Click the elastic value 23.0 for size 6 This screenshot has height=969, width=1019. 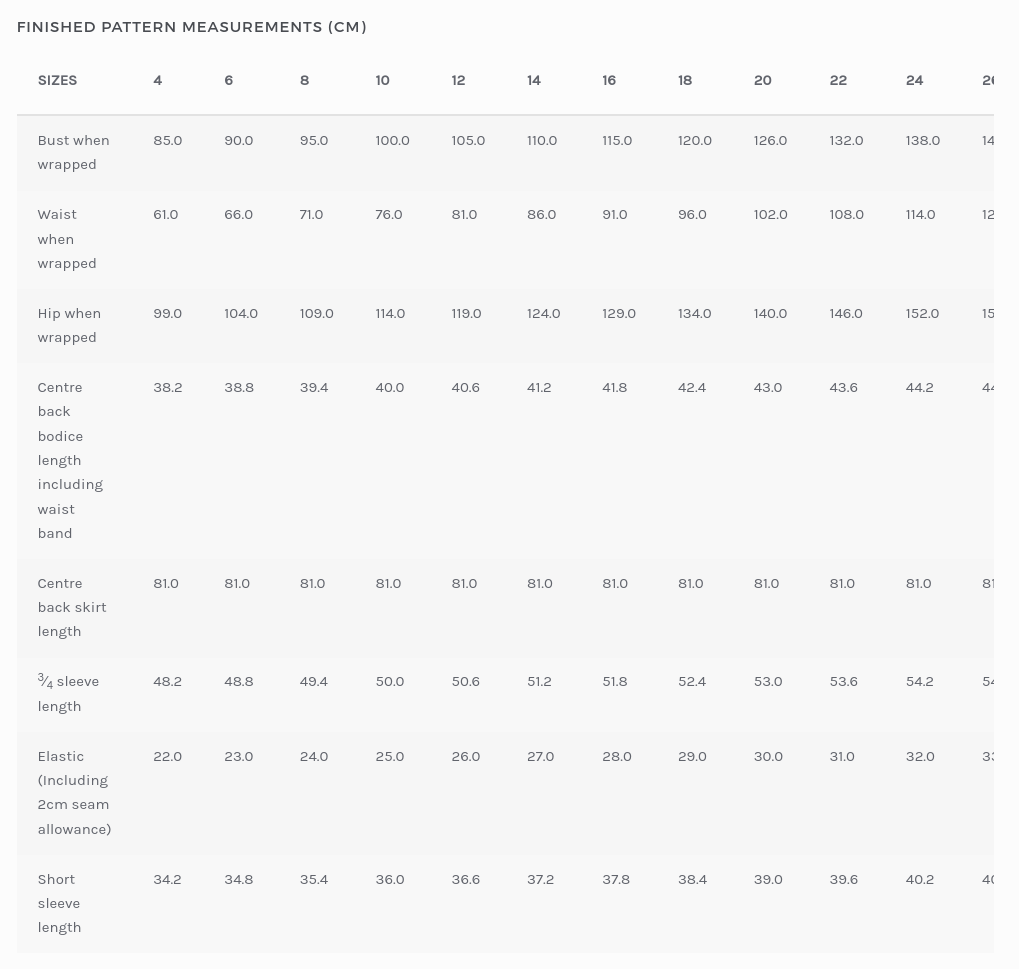click(x=238, y=756)
